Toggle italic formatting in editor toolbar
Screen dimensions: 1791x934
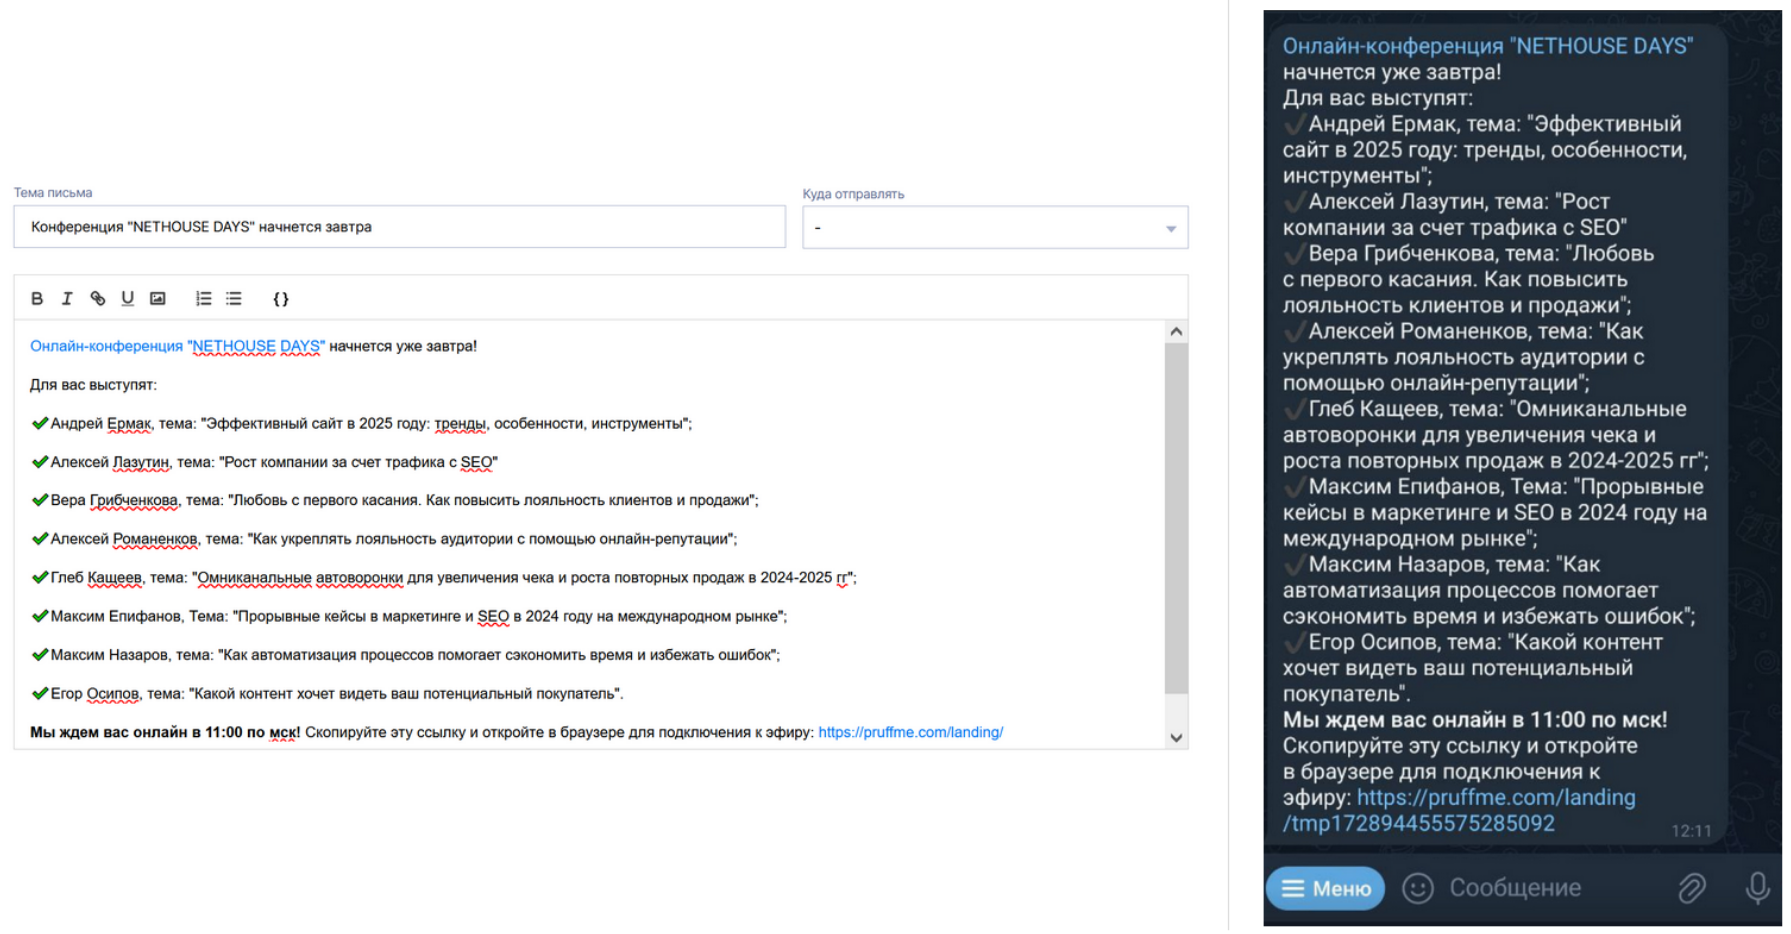[67, 298]
